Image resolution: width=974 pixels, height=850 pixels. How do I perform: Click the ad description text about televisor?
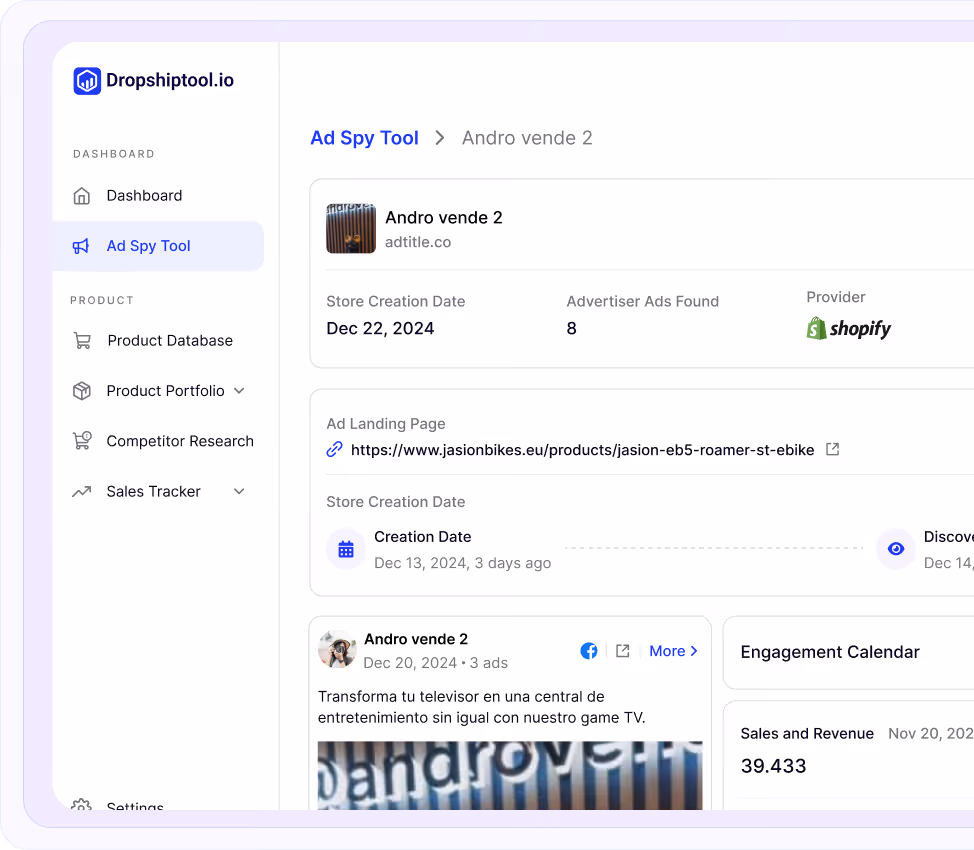point(481,707)
